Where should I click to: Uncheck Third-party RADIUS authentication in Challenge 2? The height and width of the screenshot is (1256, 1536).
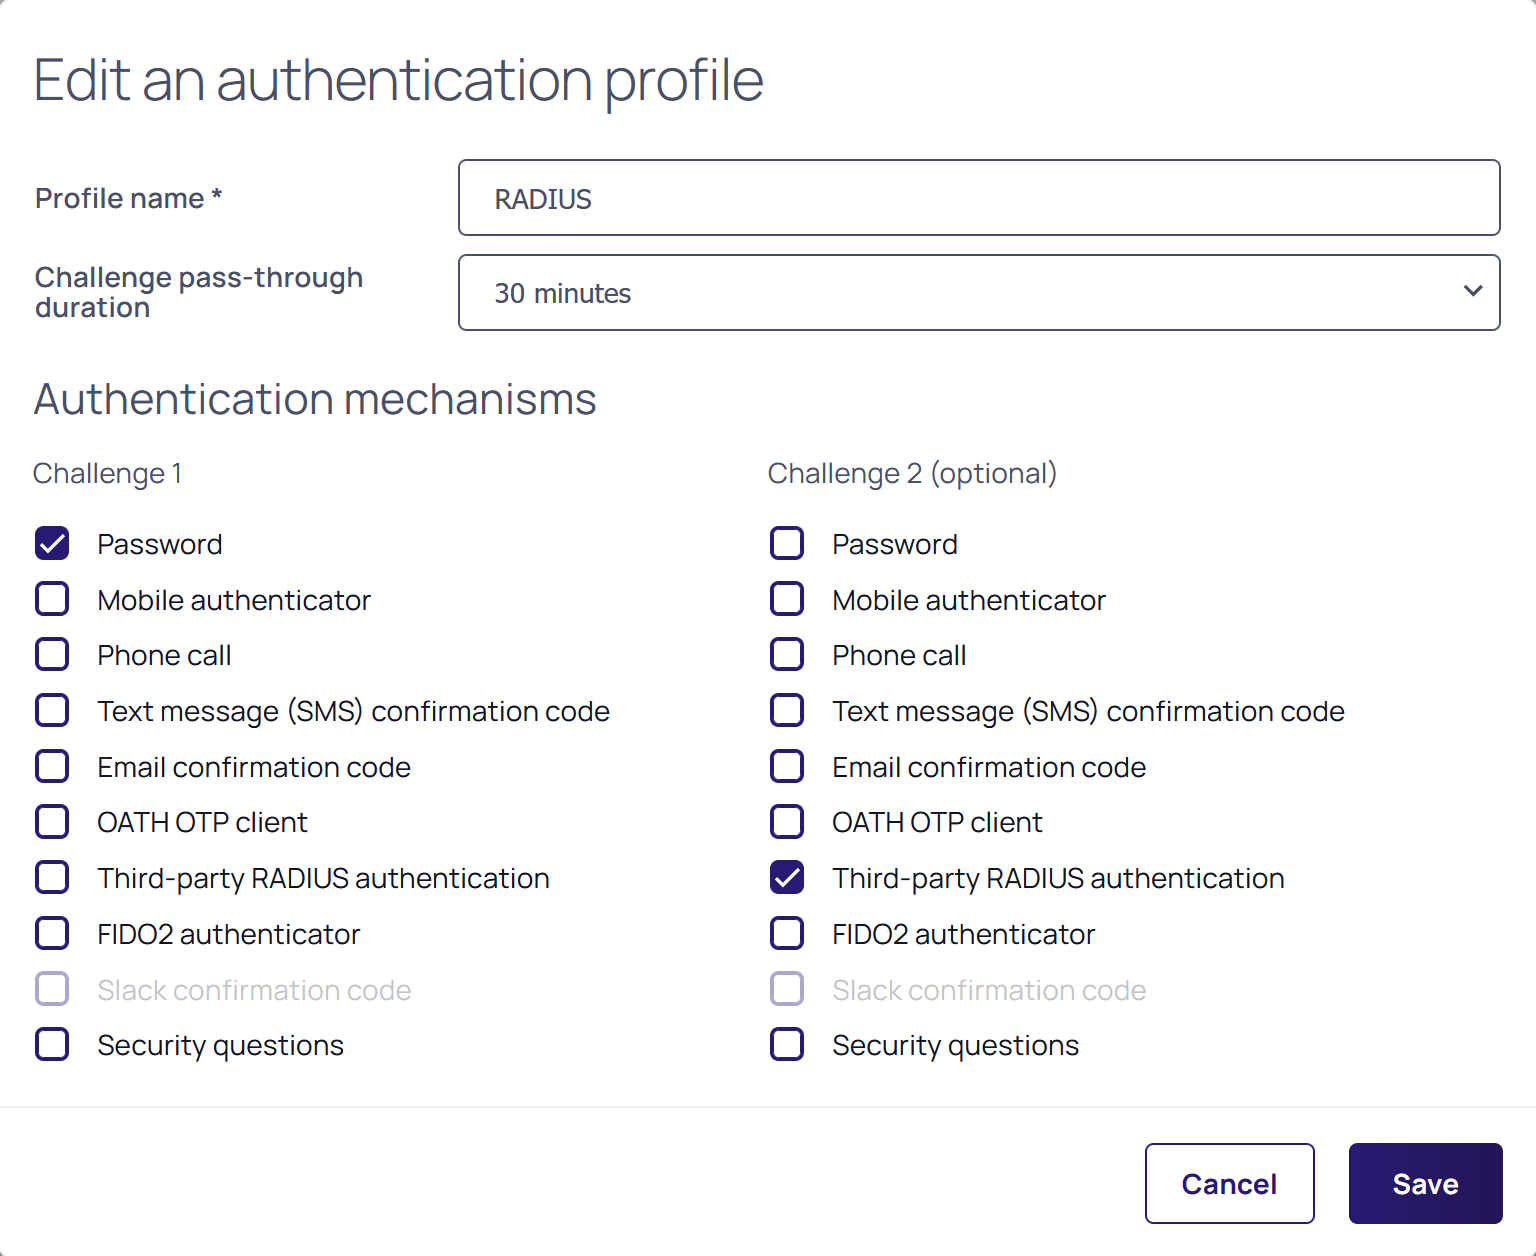pyautogui.click(x=787, y=878)
